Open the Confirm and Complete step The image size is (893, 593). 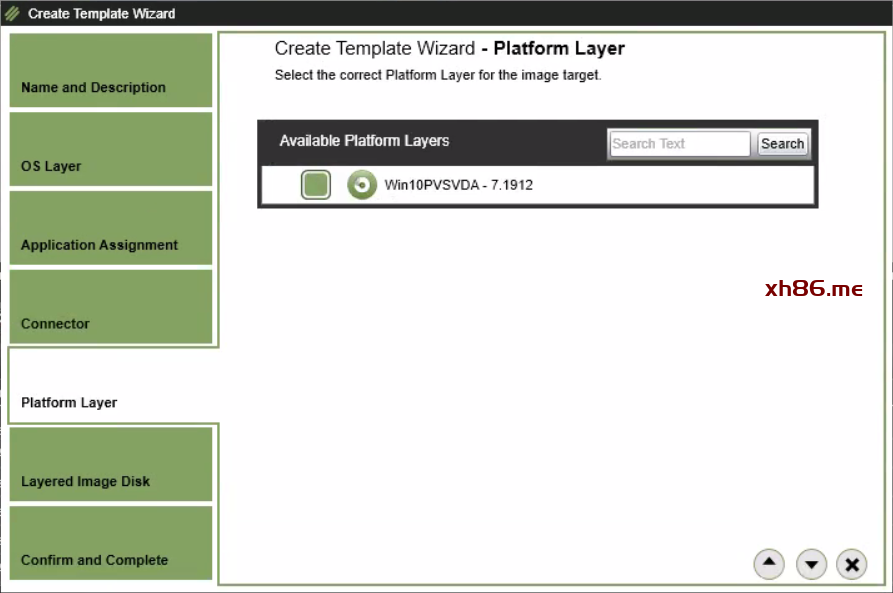click(111, 543)
